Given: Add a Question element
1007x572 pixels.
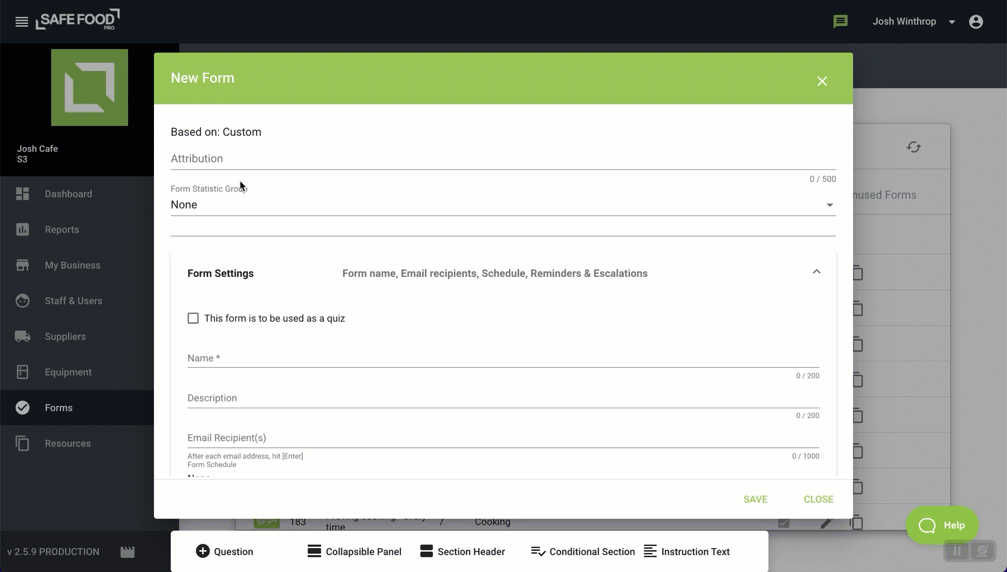Looking at the screenshot, I should pyautogui.click(x=225, y=551).
